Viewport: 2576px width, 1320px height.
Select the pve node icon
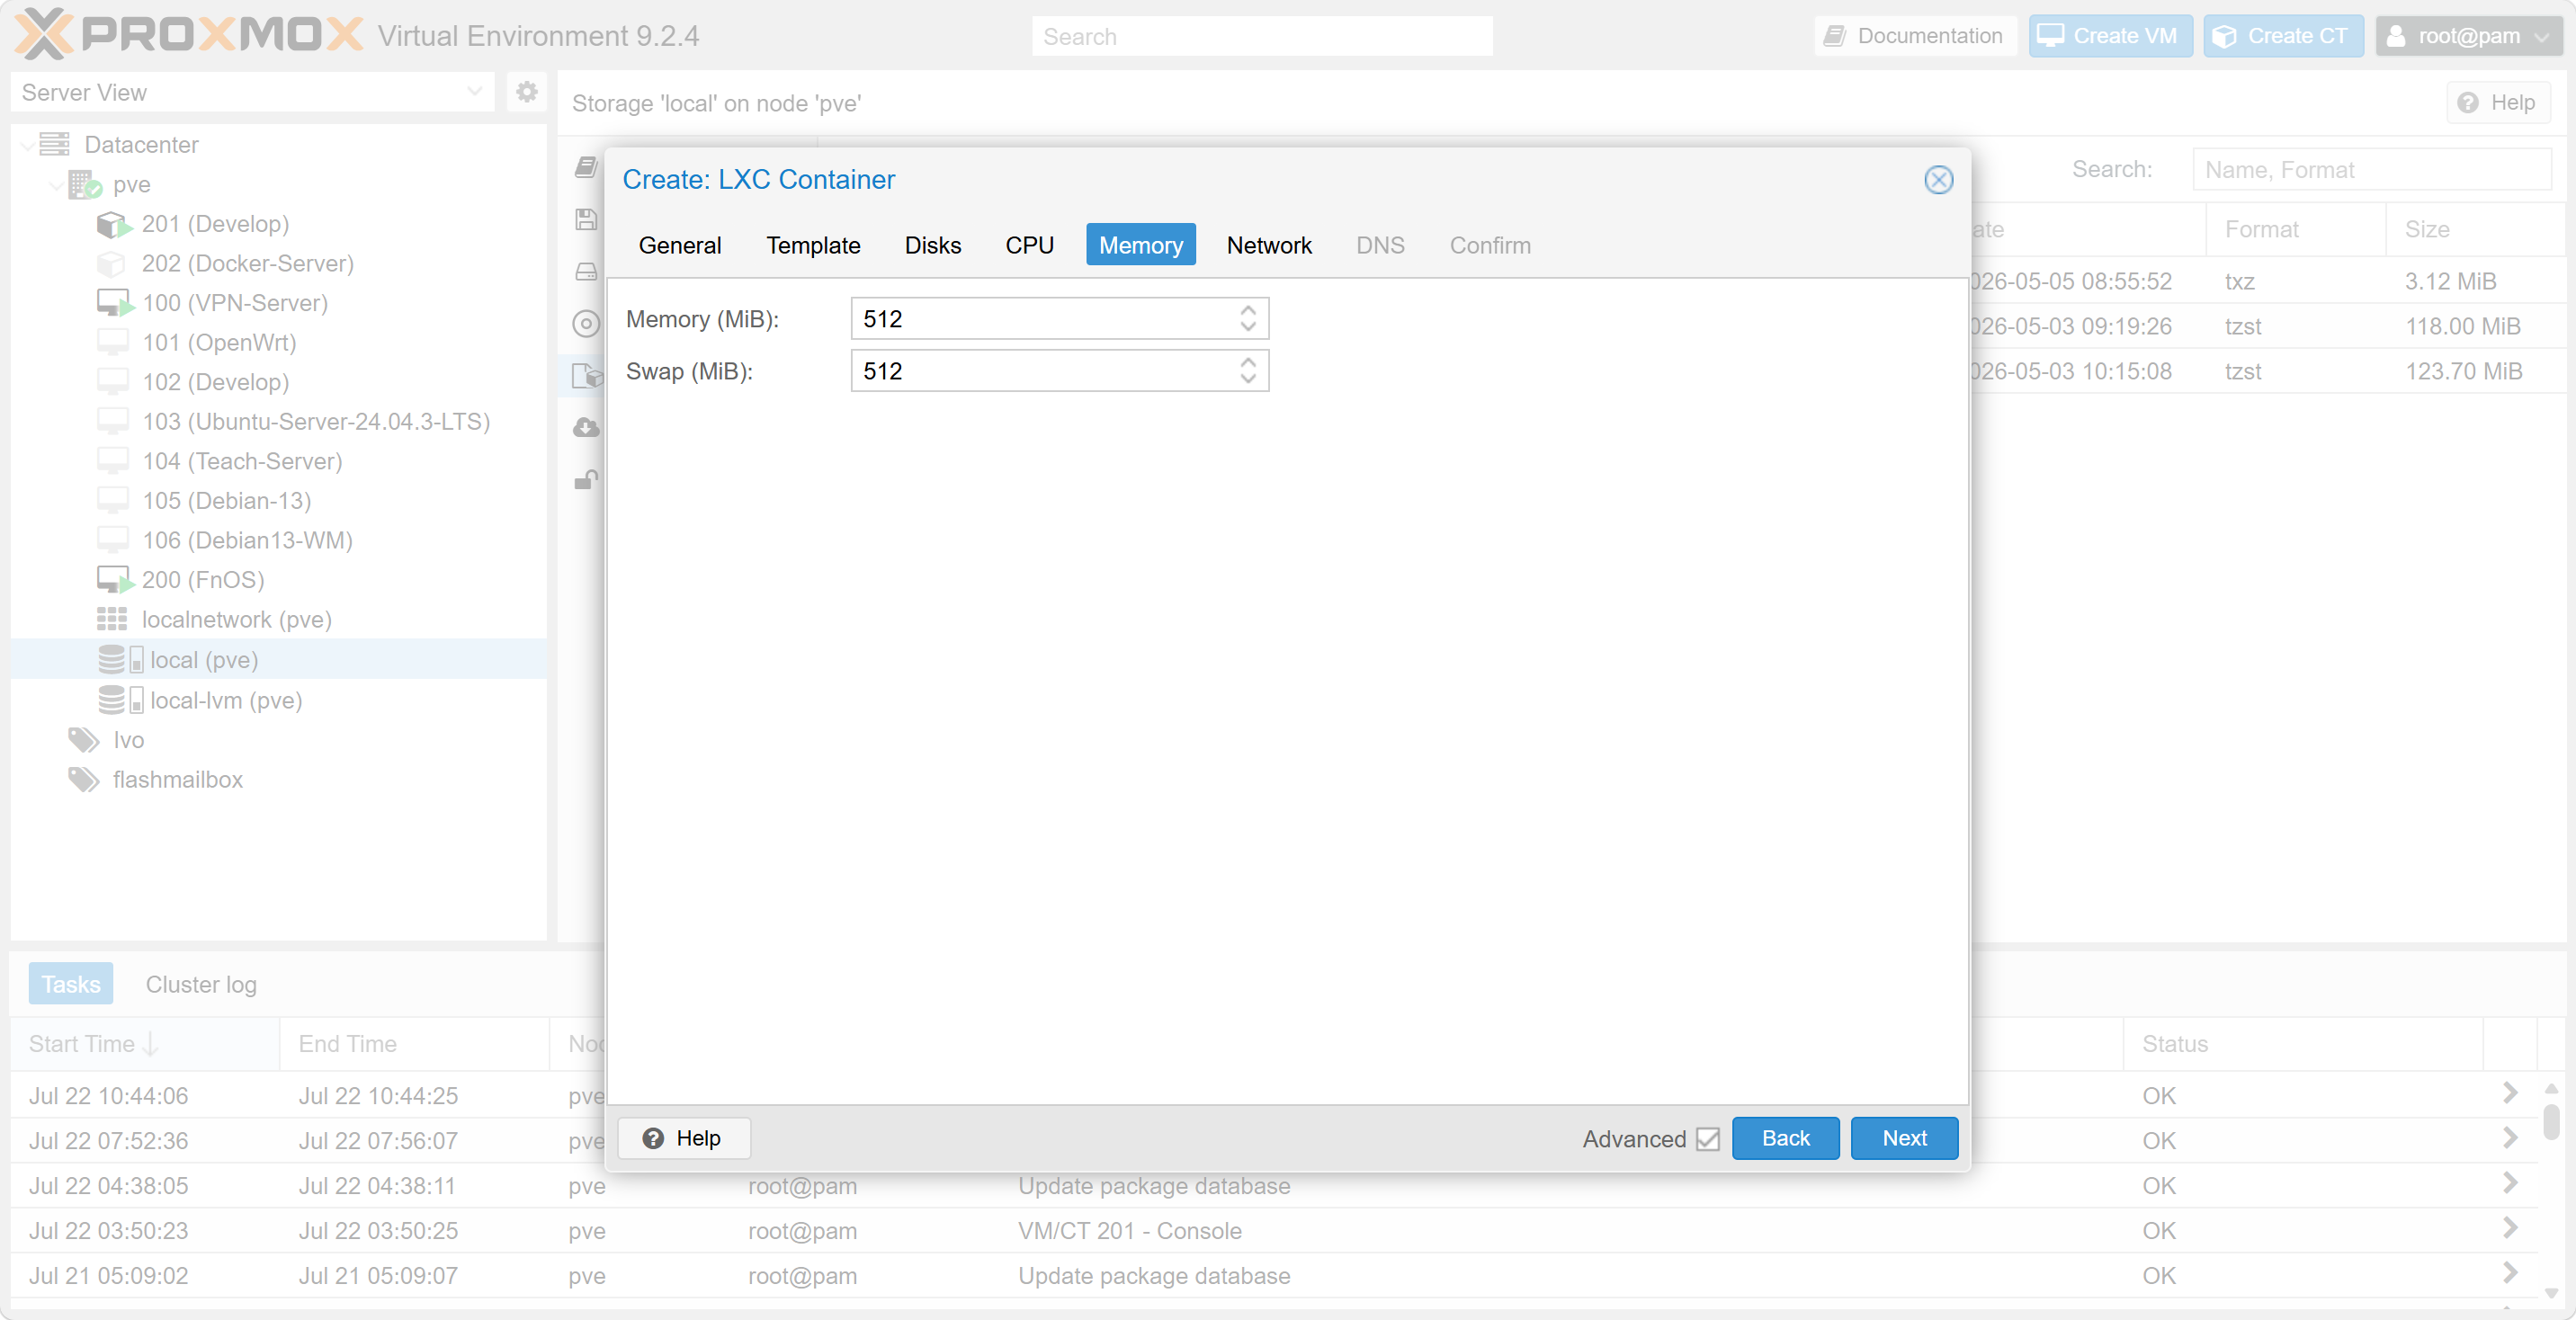coord(85,184)
